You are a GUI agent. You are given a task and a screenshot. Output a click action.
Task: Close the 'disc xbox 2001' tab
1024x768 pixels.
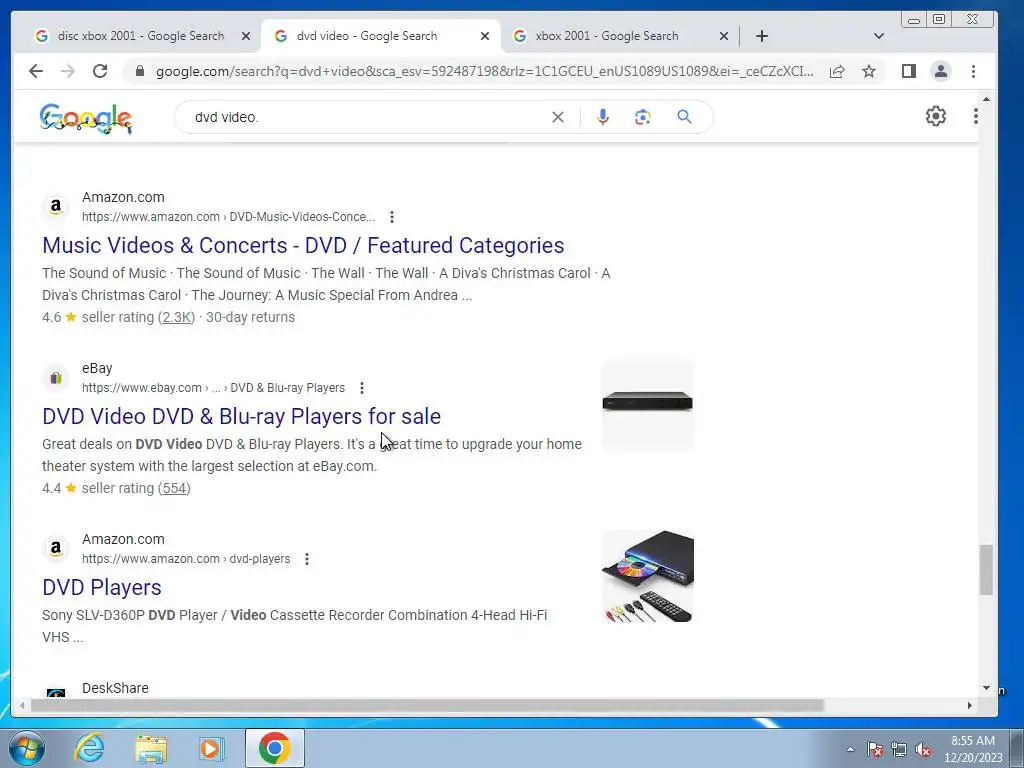coord(246,37)
